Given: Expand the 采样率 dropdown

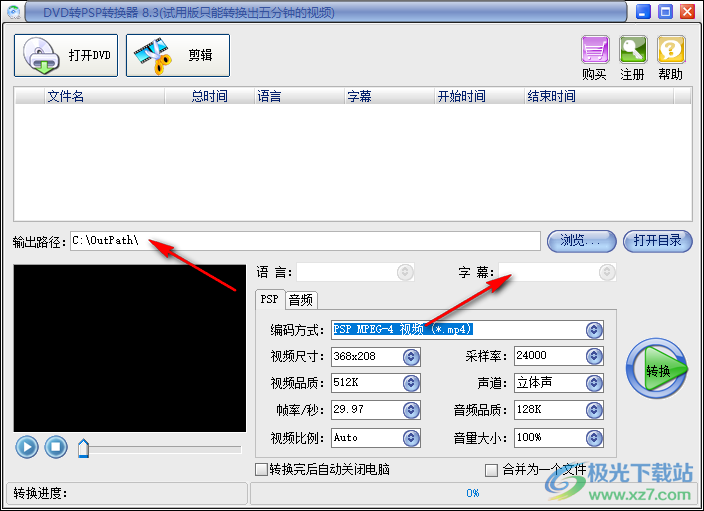Looking at the screenshot, I should [x=594, y=356].
